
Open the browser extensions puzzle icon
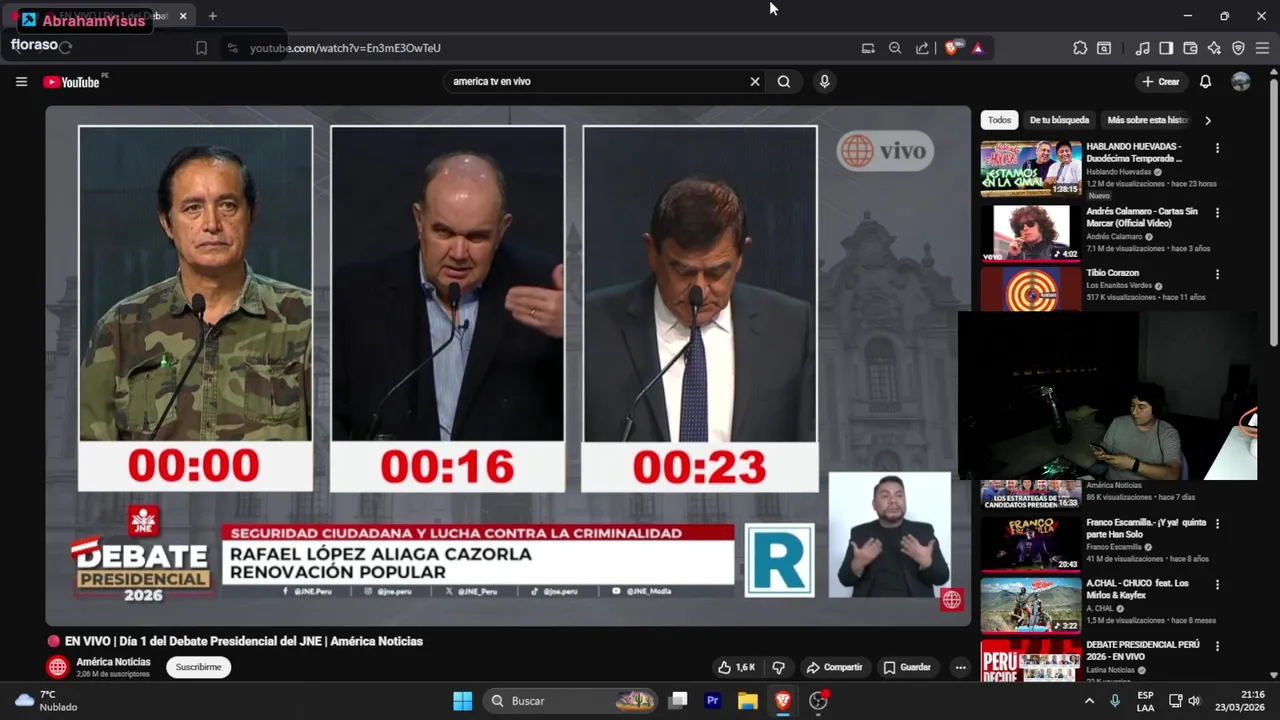(1080, 48)
